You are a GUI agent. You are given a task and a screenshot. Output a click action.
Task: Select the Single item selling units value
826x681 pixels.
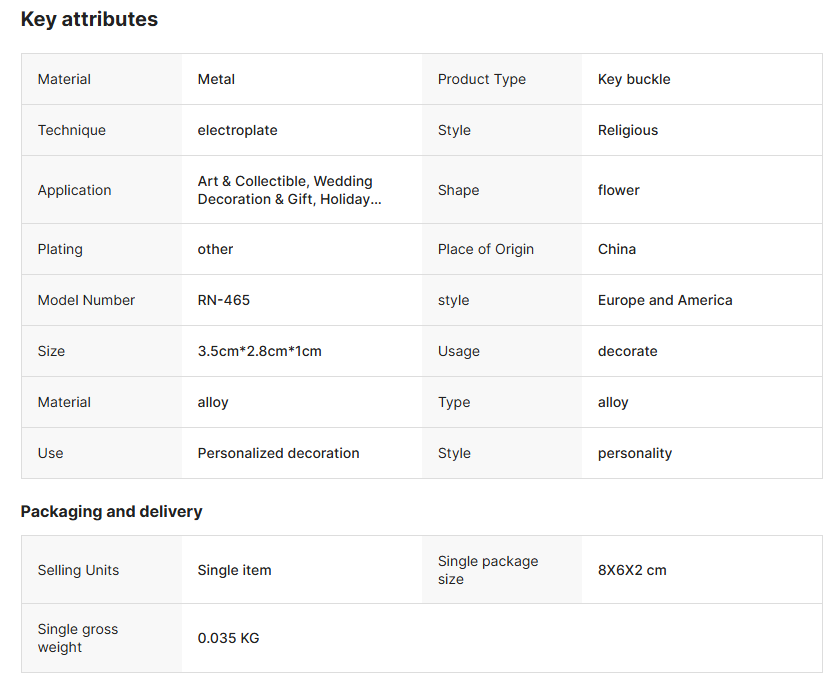234,570
